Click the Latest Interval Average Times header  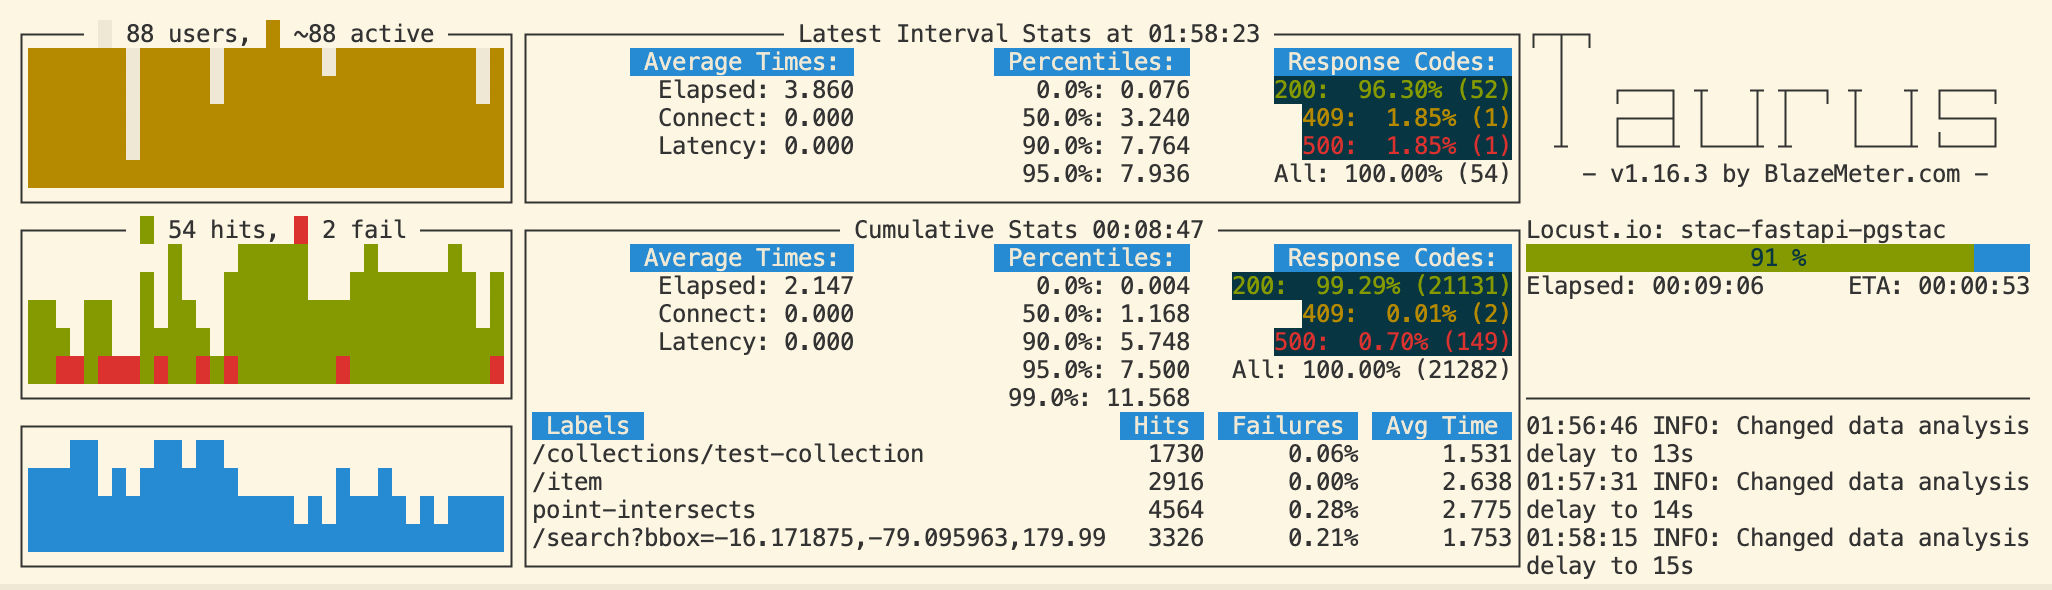(741, 62)
